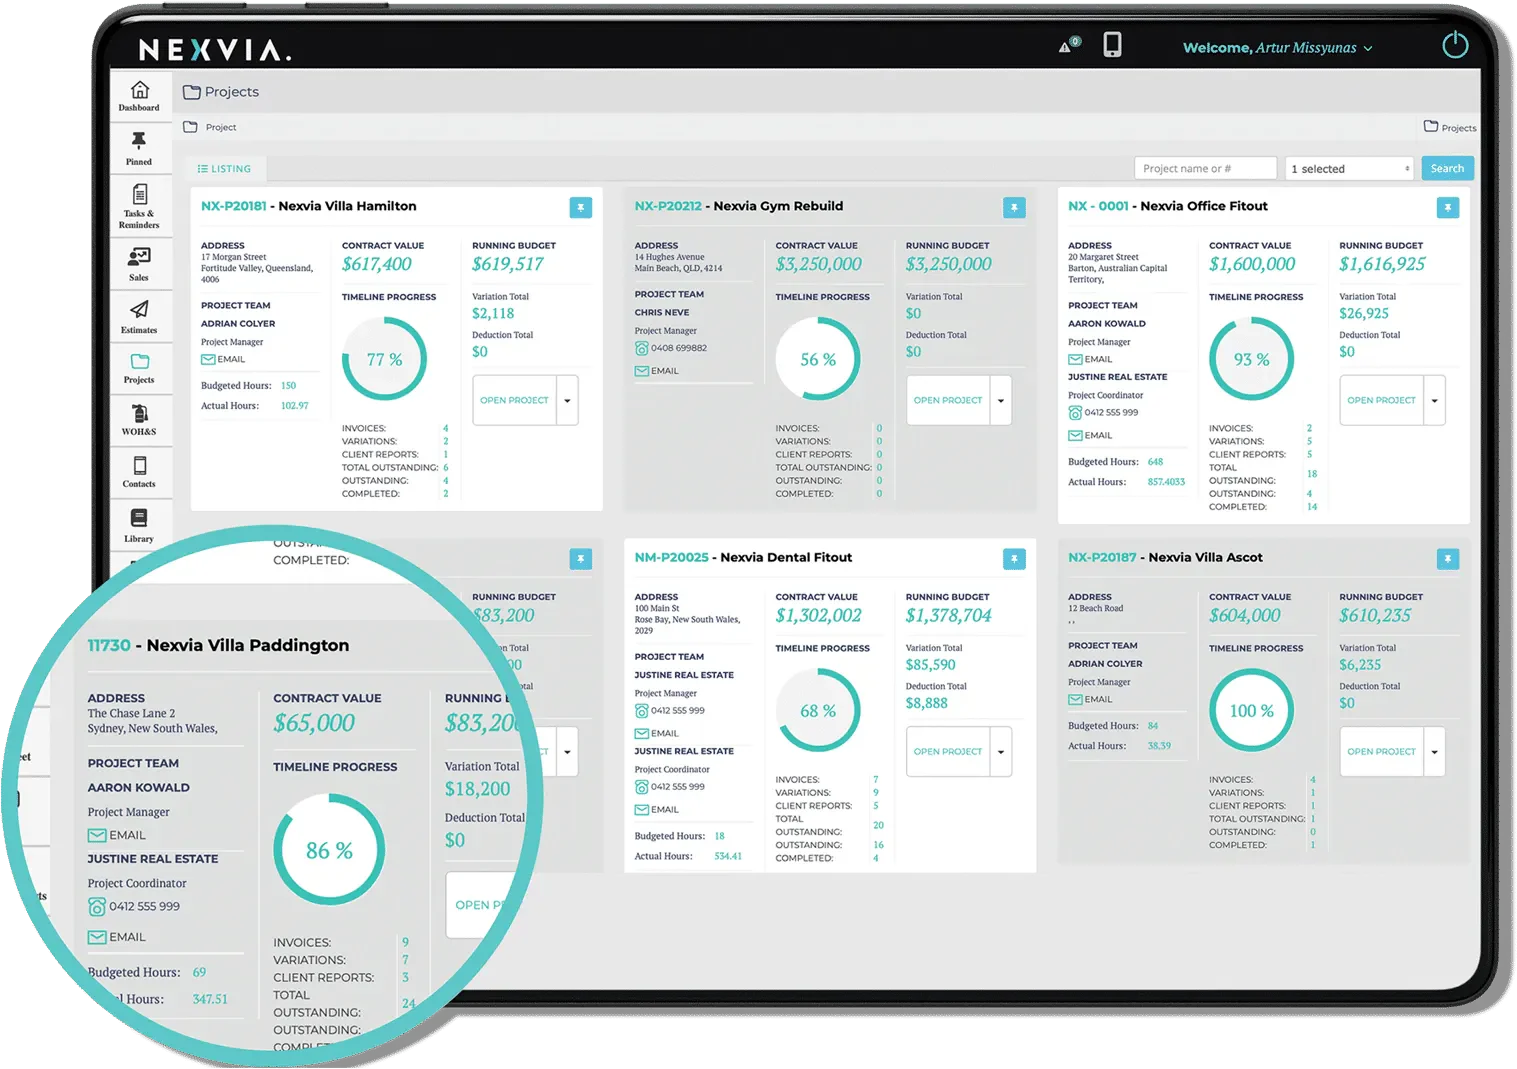The height and width of the screenshot is (1069, 1517).
Task: Open the '1 selected' filter dropdown
Action: [1350, 168]
